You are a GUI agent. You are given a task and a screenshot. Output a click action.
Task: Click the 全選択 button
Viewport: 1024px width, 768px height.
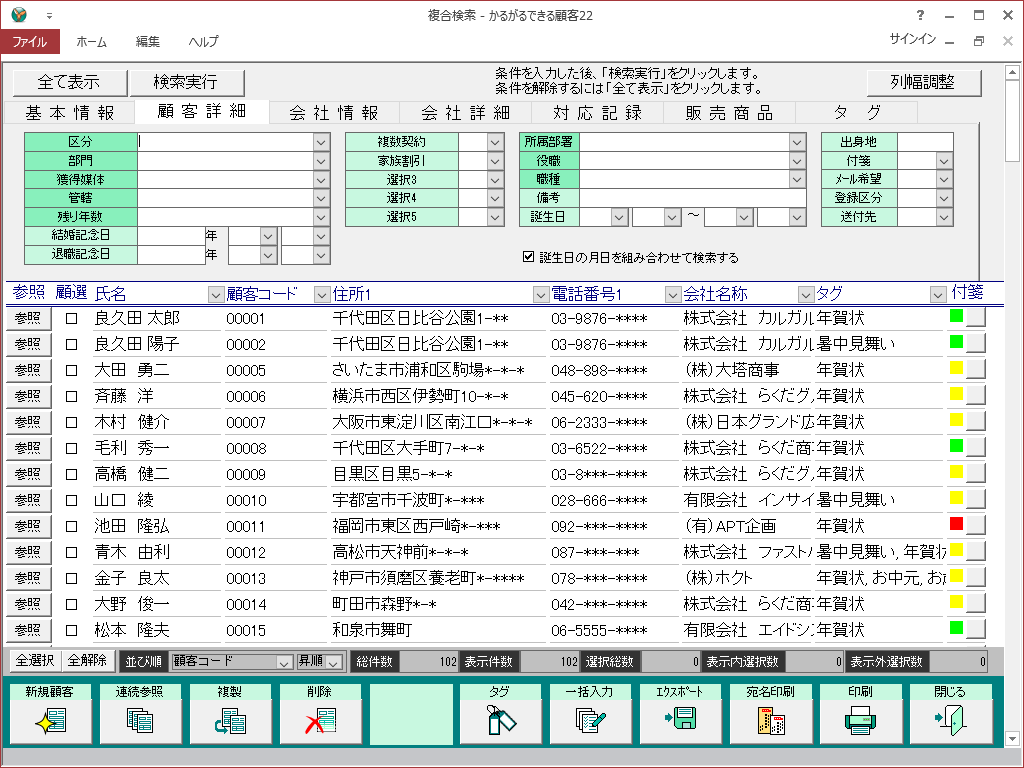coord(35,661)
